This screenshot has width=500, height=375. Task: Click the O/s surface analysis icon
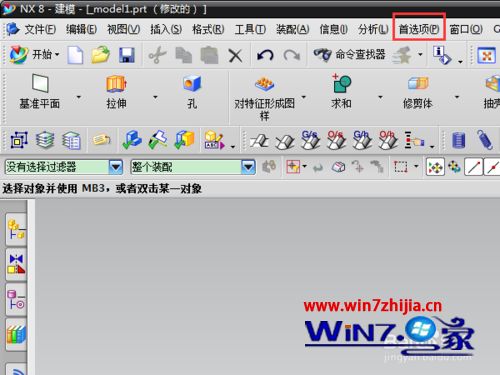[336, 139]
